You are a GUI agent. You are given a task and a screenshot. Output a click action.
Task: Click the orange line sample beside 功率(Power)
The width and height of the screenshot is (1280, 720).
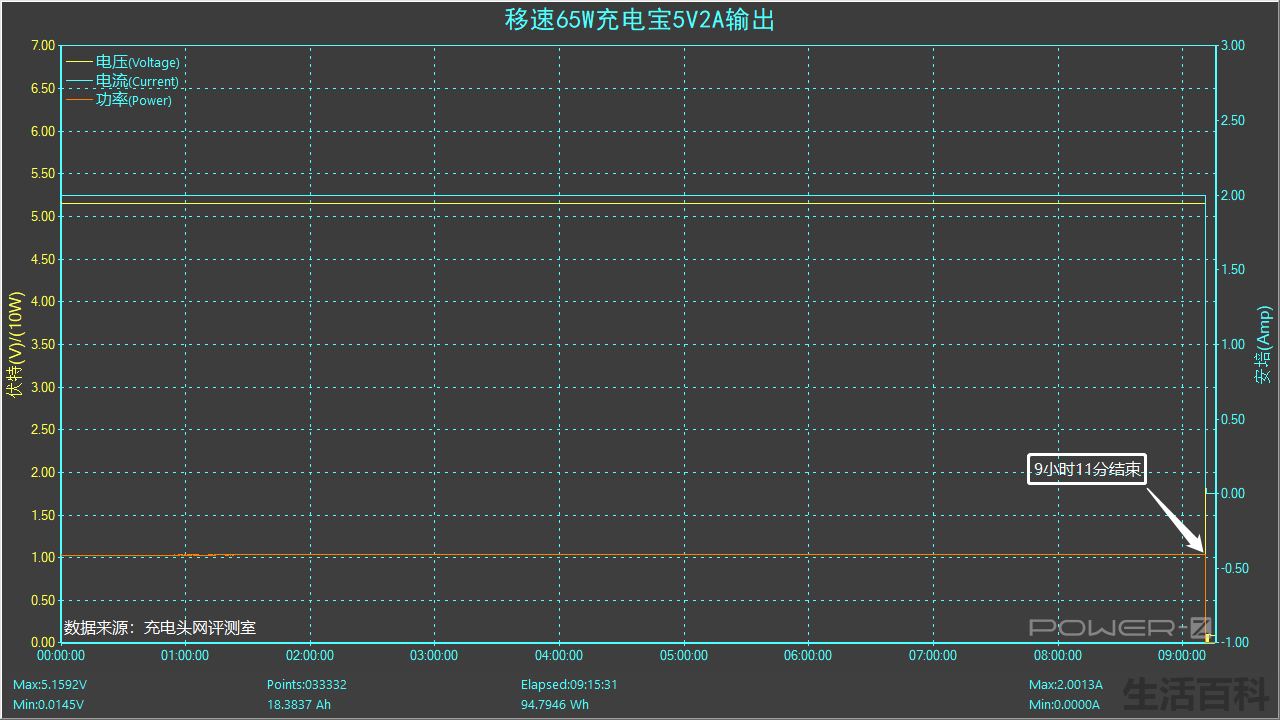click(x=79, y=100)
